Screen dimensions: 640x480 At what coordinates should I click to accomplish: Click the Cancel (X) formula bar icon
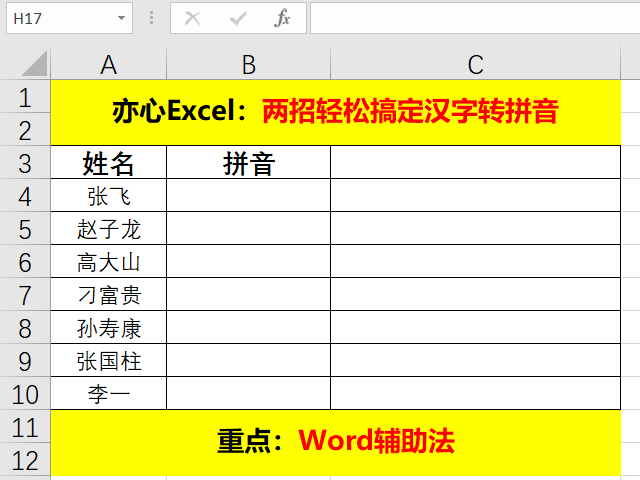click(192, 18)
